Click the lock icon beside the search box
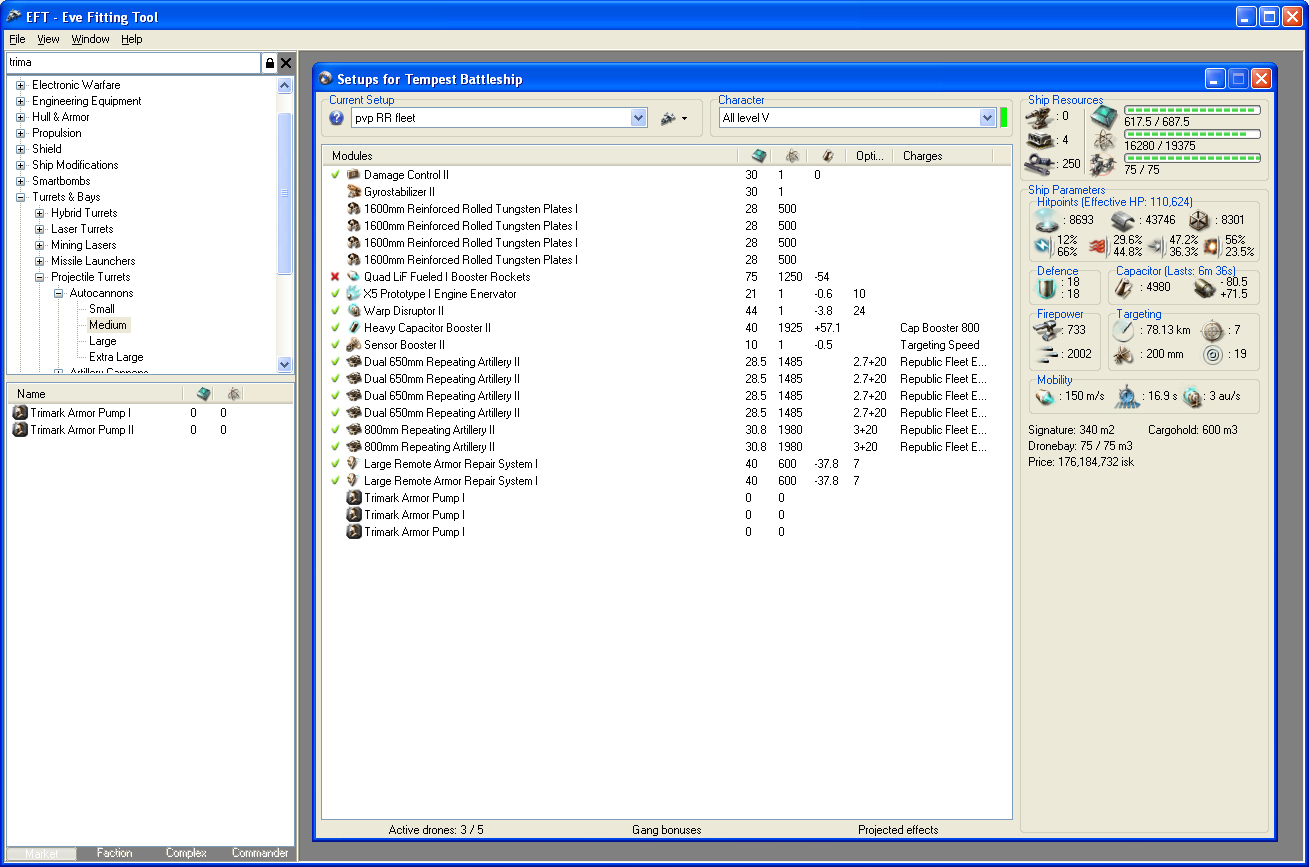Viewport: 1309px width, 867px height. point(269,63)
